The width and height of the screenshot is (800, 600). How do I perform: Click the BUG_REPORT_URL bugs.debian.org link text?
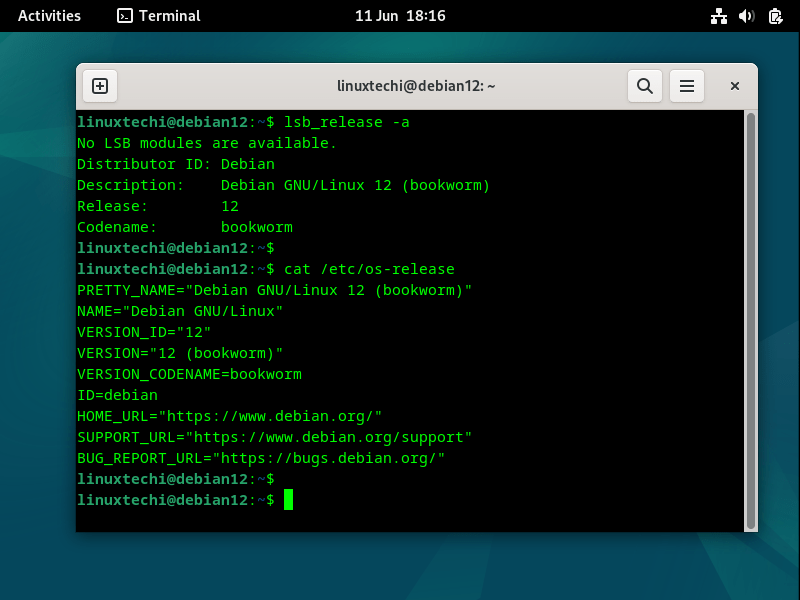pyautogui.click(x=329, y=458)
